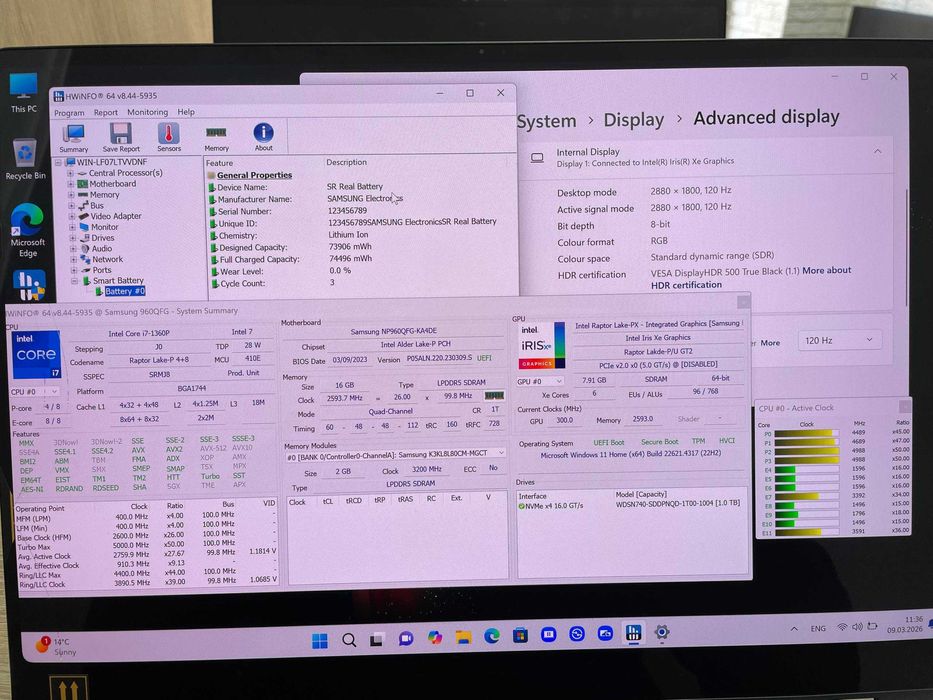This screenshot has width=933, height=700.
Task: Expand the Motherboard tree node
Action: pyautogui.click(x=70, y=184)
